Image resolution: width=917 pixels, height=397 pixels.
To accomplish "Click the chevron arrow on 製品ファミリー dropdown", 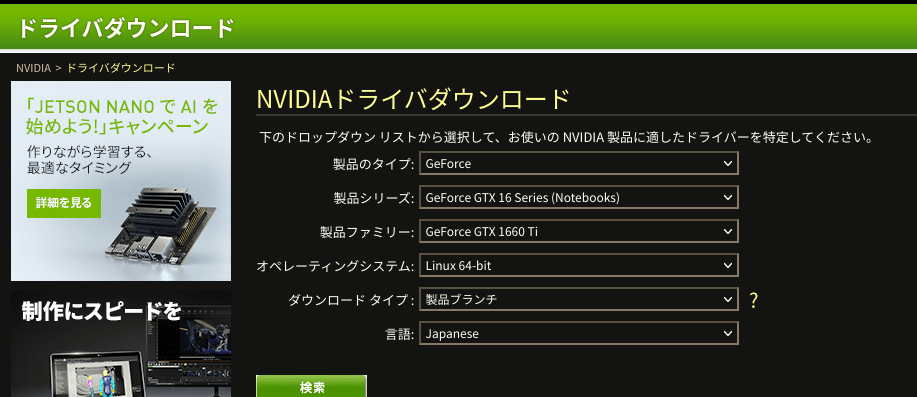I will pyautogui.click(x=728, y=232).
